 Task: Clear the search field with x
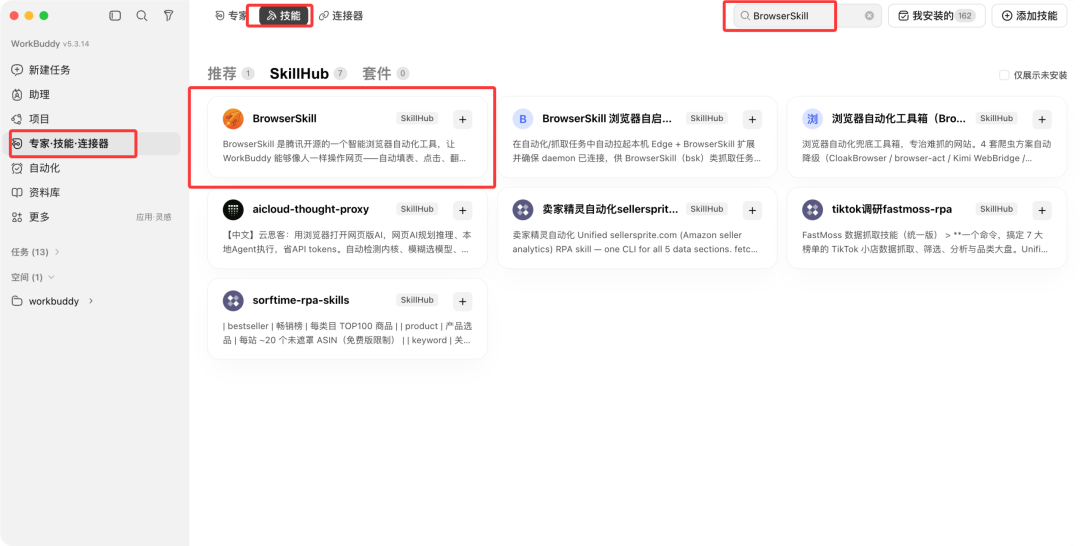pos(869,16)
